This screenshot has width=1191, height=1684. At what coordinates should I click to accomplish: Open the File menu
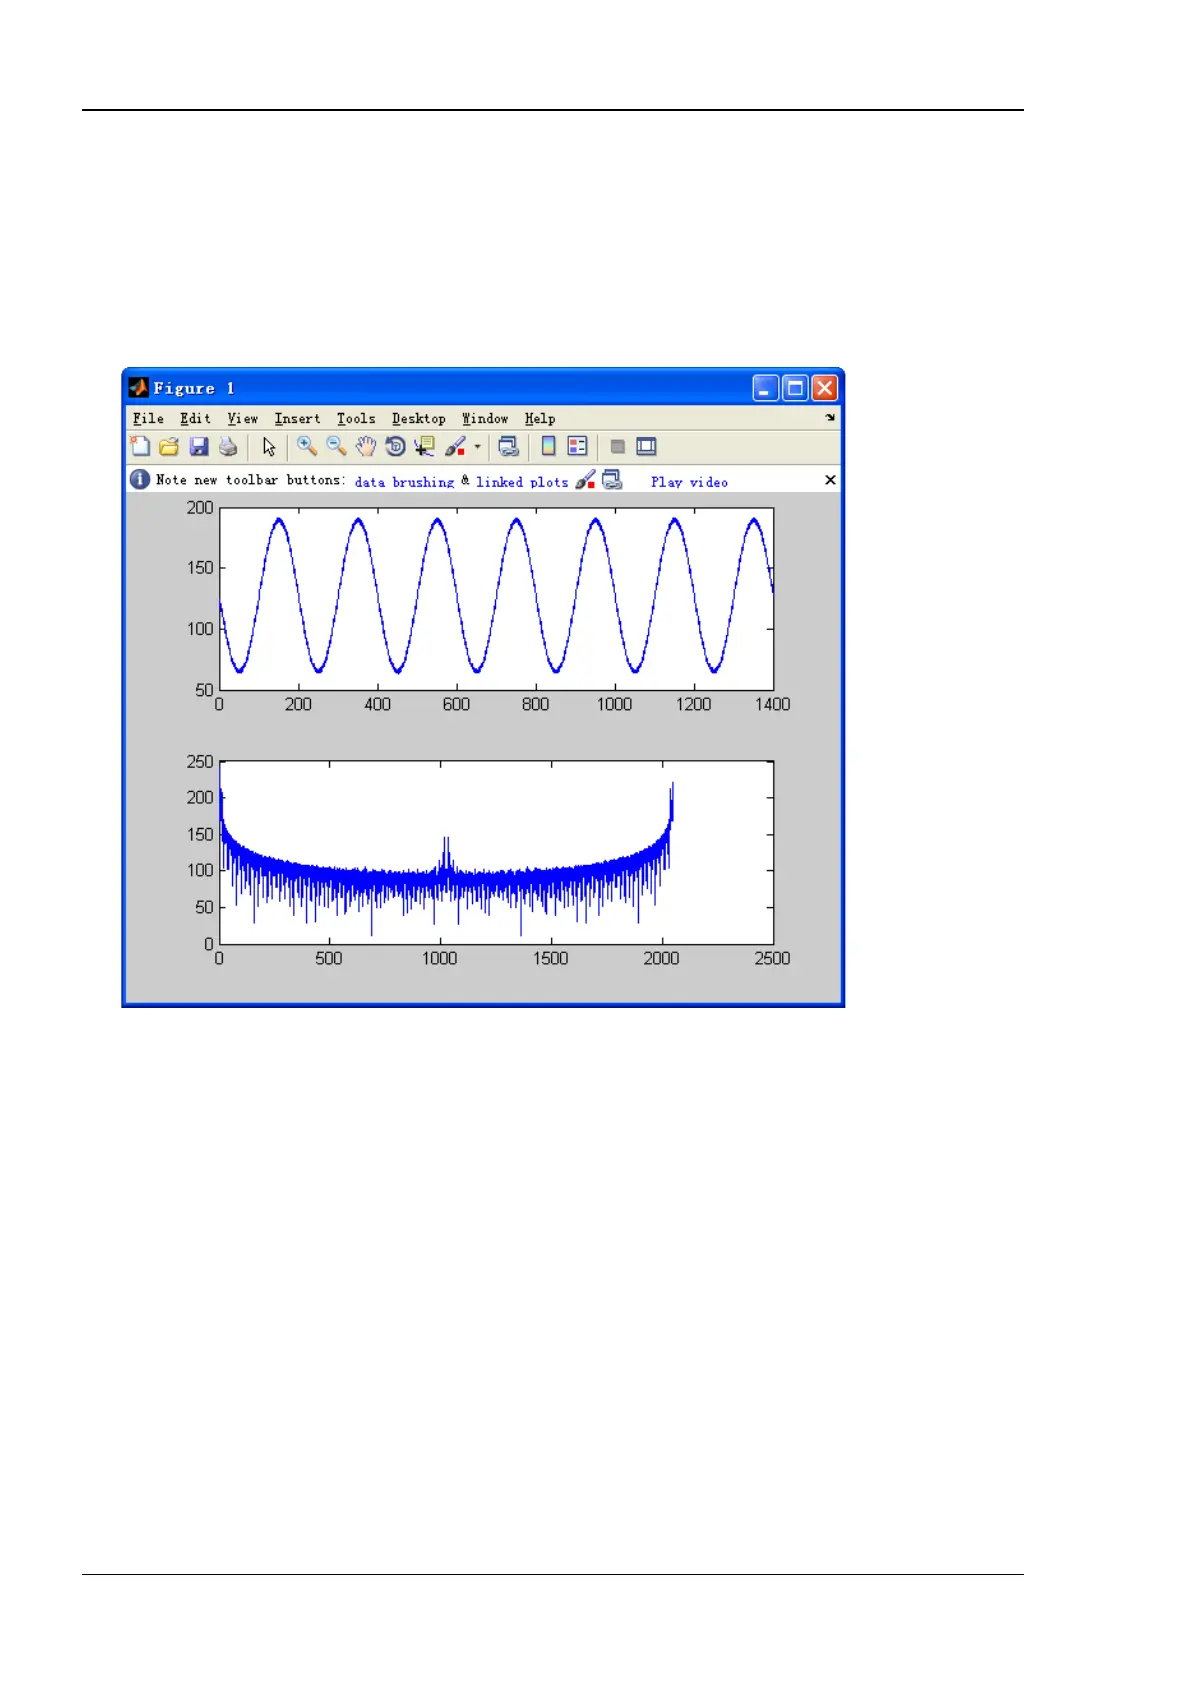(148, 419)
